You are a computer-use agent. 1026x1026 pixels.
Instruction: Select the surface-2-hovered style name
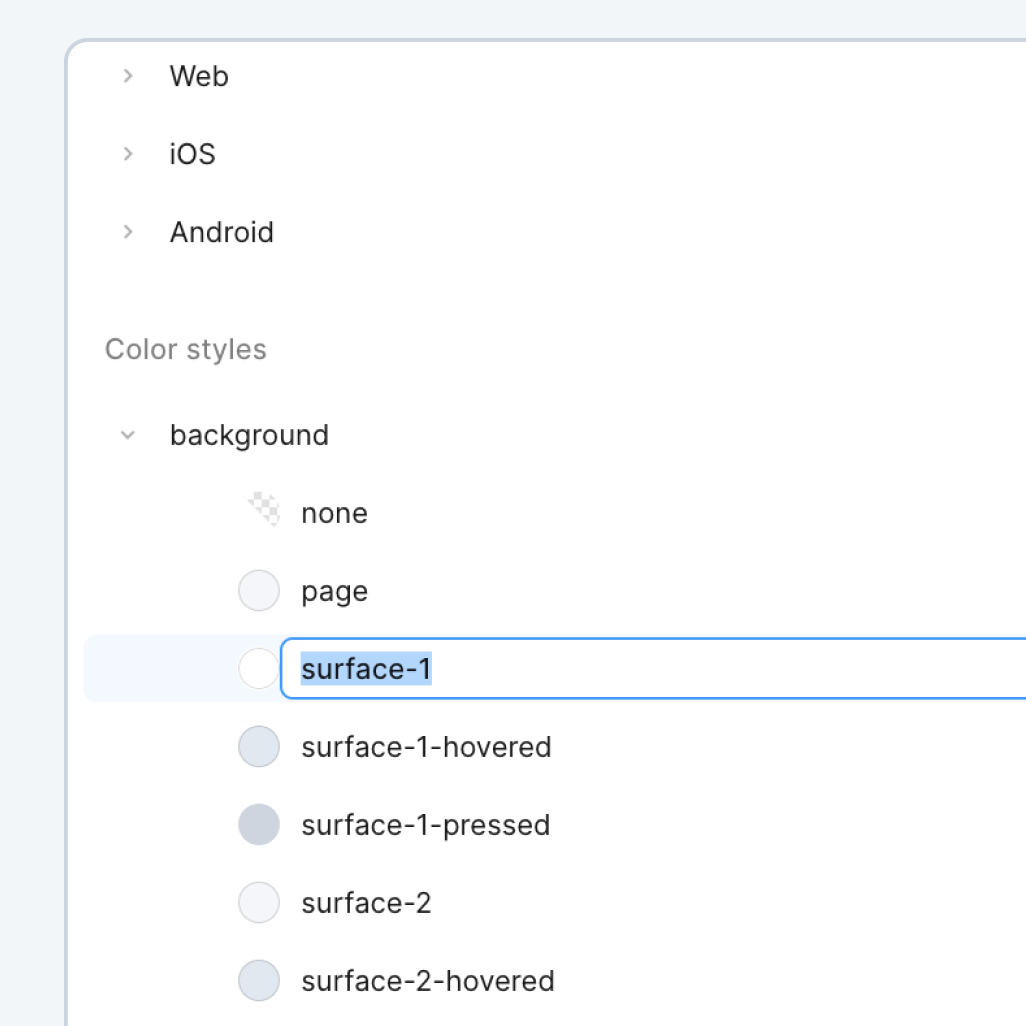pos(427,981)
